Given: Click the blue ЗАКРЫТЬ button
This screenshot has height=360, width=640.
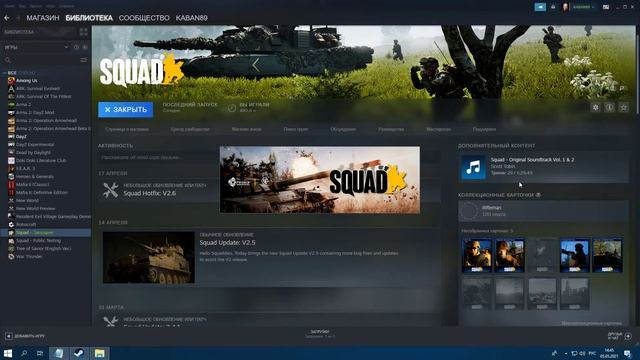Looking at the screenshot, I should (x=126, y=109).
